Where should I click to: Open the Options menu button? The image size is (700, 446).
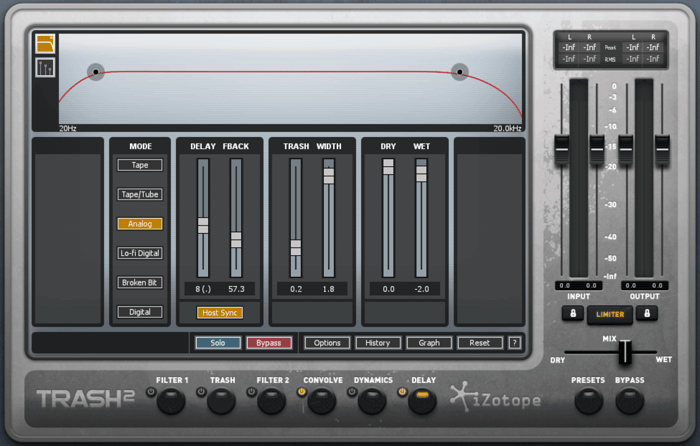(x=327, y=343)
